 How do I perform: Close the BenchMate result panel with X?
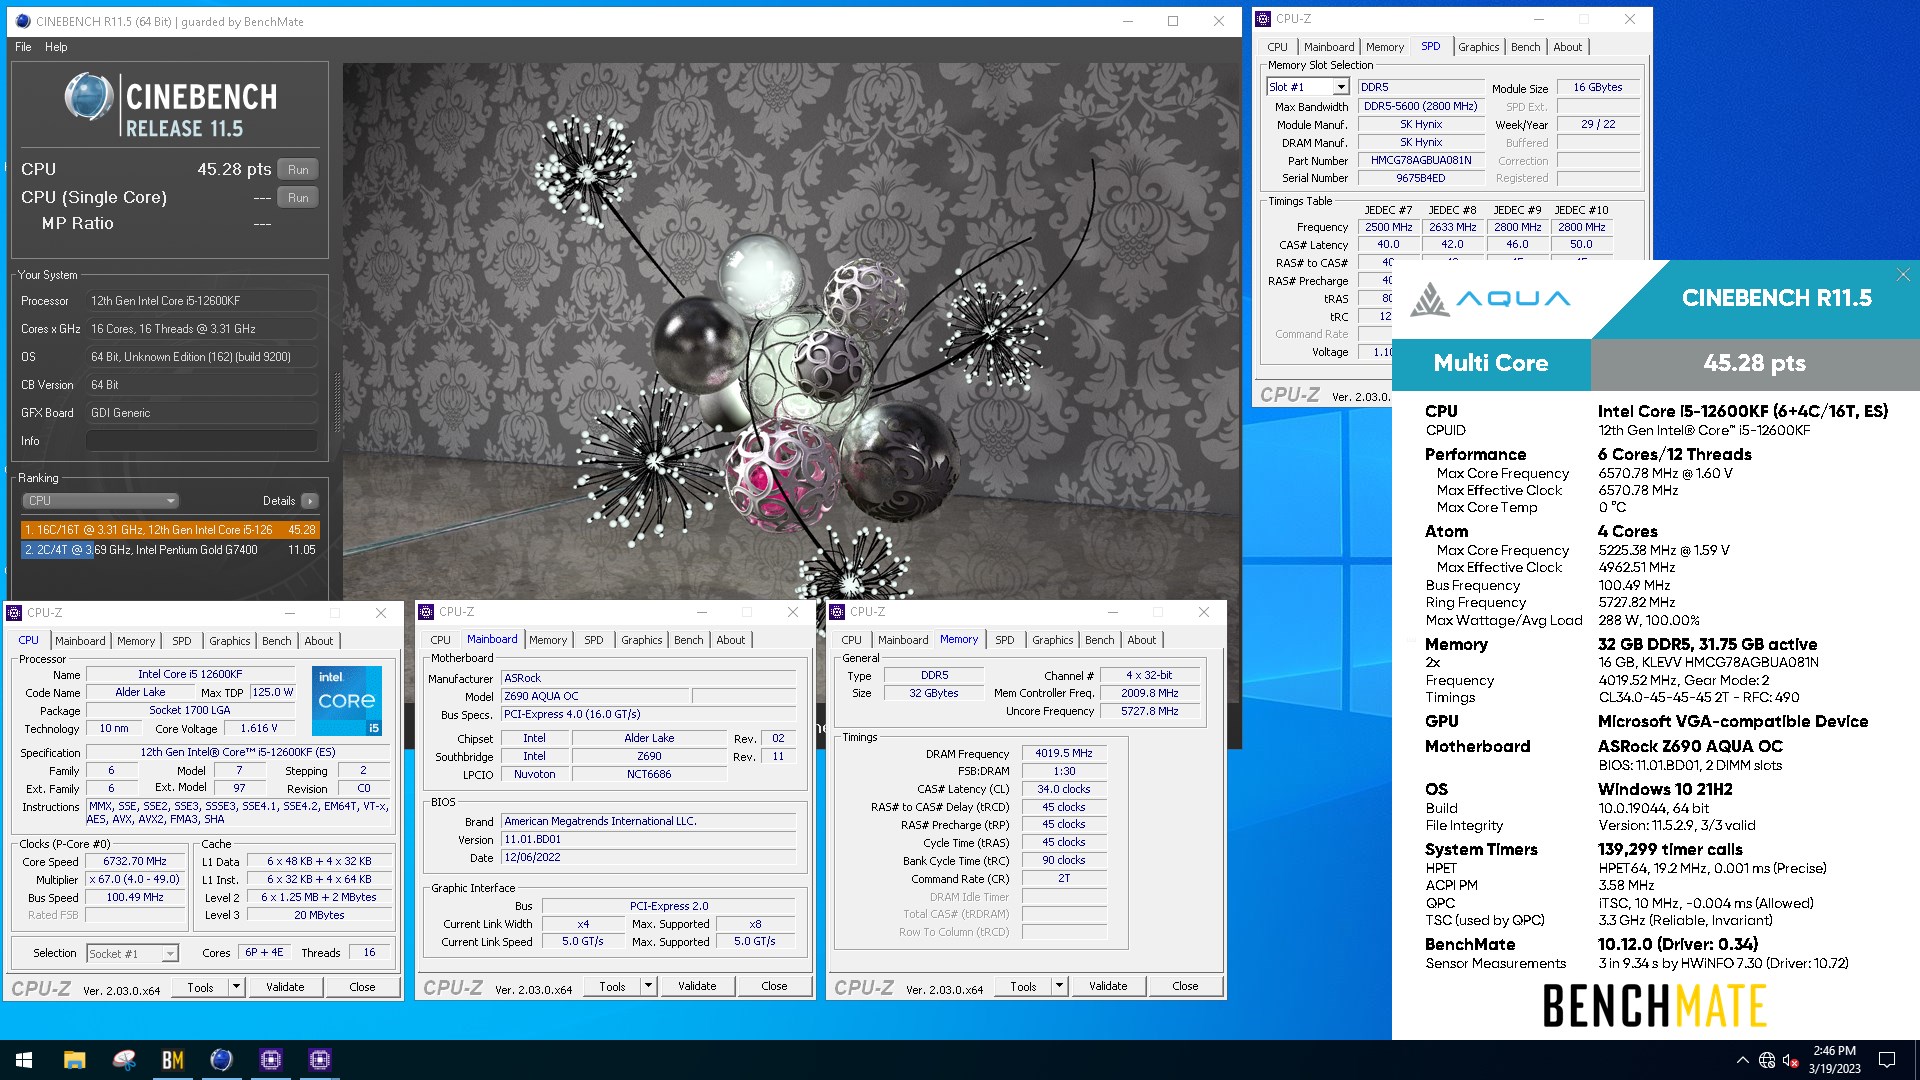click(x=1903, y=274)
